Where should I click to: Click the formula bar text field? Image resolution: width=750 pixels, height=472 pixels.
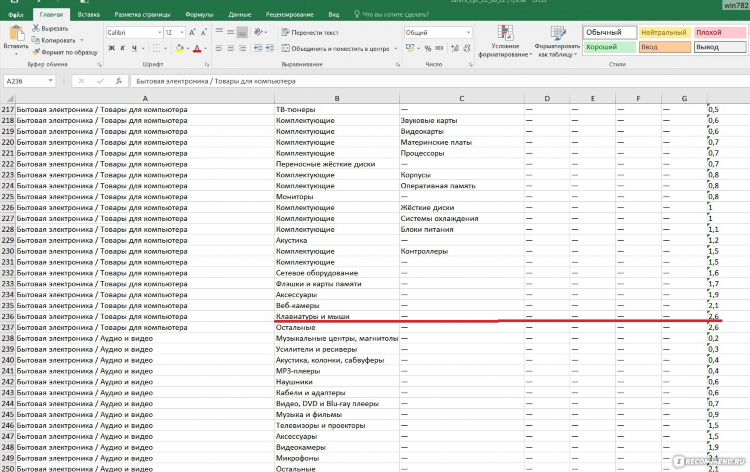(x=440, y=81)
